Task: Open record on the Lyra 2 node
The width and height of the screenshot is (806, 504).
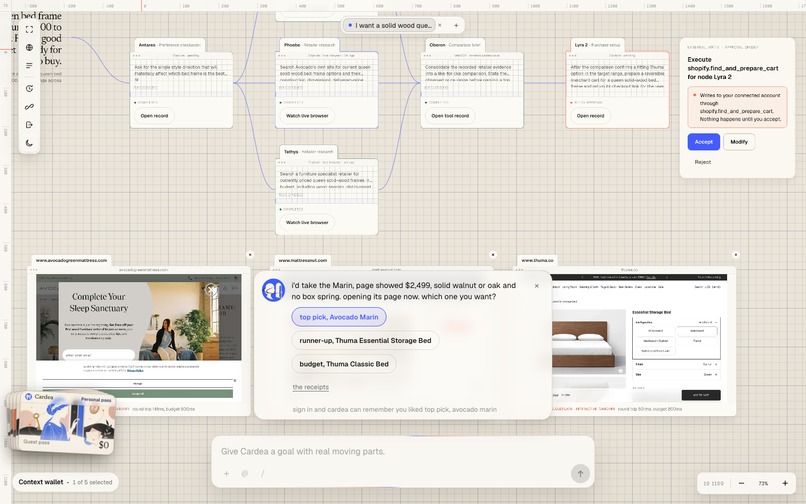Action: pos(590,116)
